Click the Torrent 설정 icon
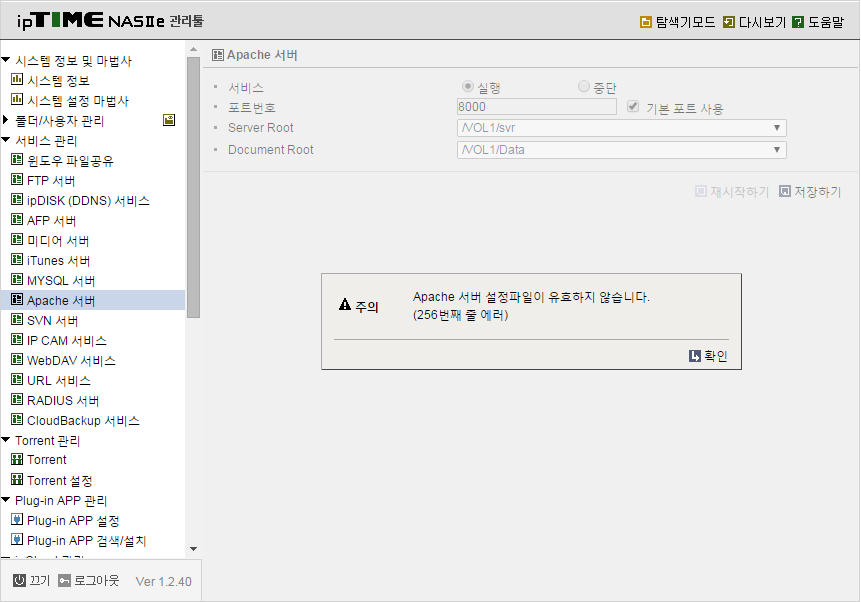Viewport: 861px width, 602px height. pyautogui.click(x=17, y=480)
